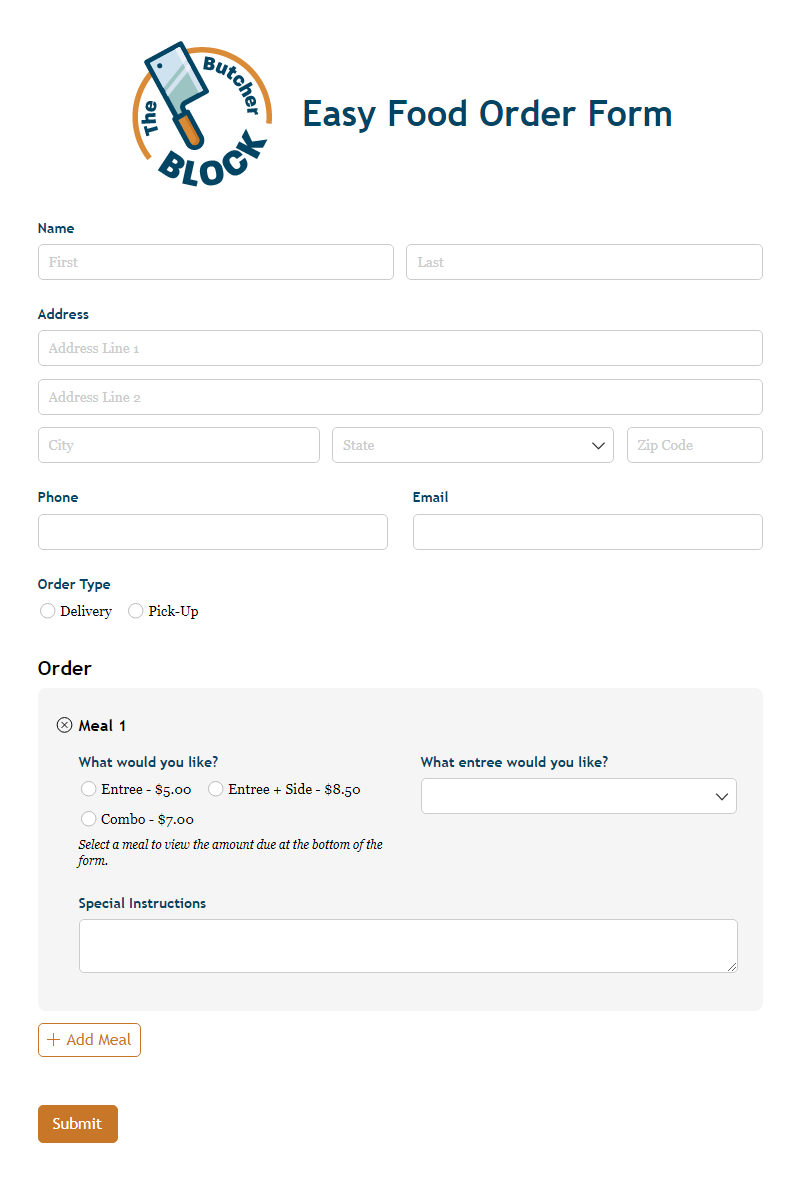This screenshot has width=800, height=1180.
Task: Focus the City input box
Action: tap(178, 445)
